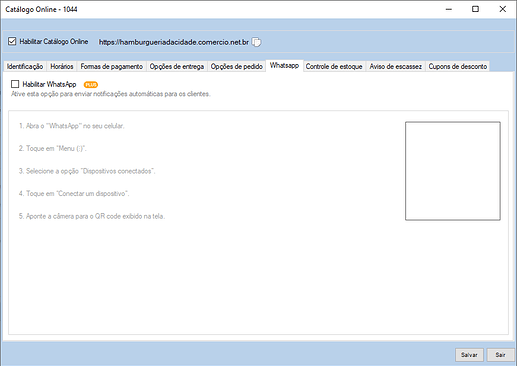Open the Identificação tab
Screen dimensions: 517x366
coord(25,66)
